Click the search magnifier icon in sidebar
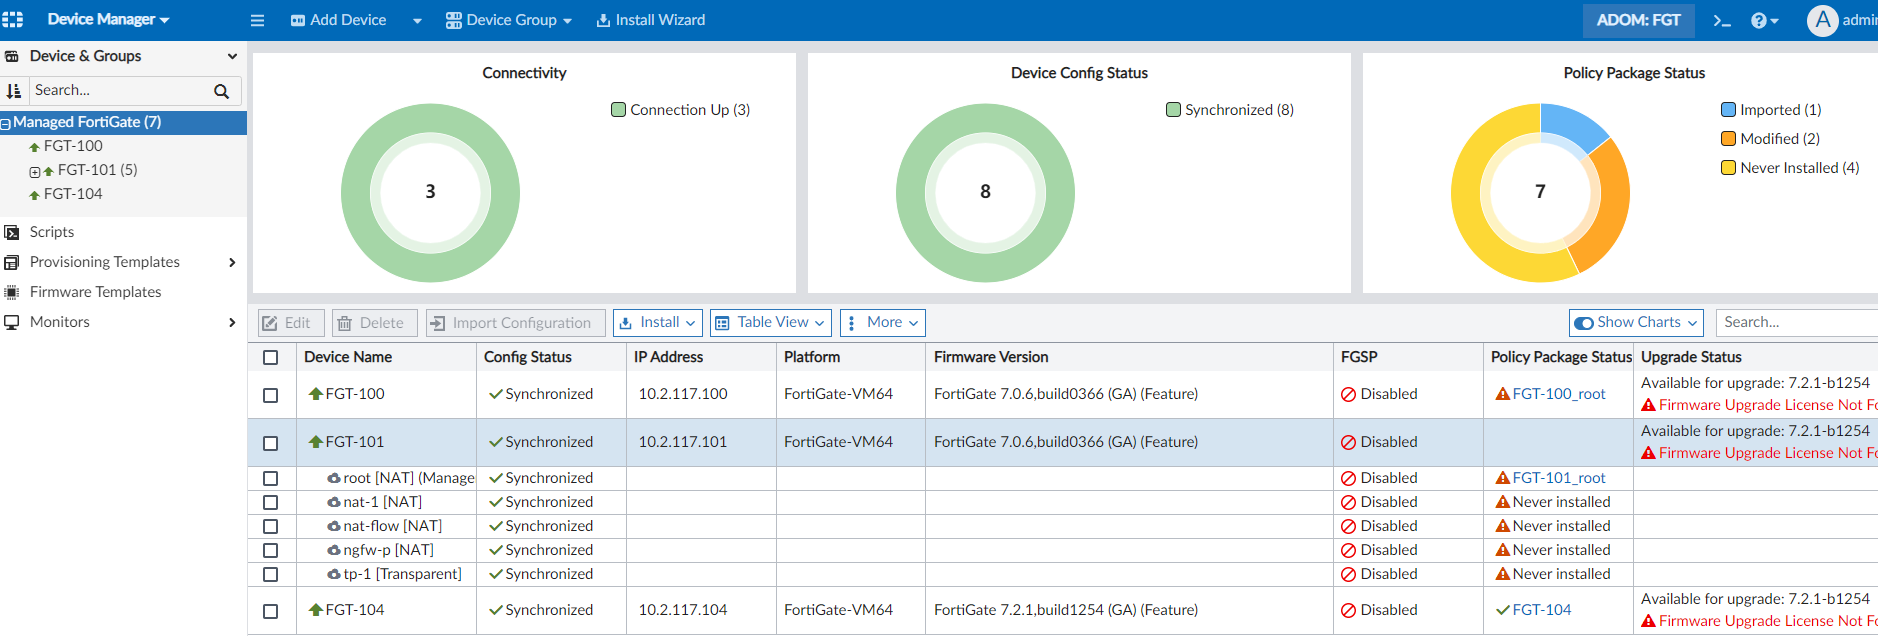 pyautogui.click(x=221, y=91)
